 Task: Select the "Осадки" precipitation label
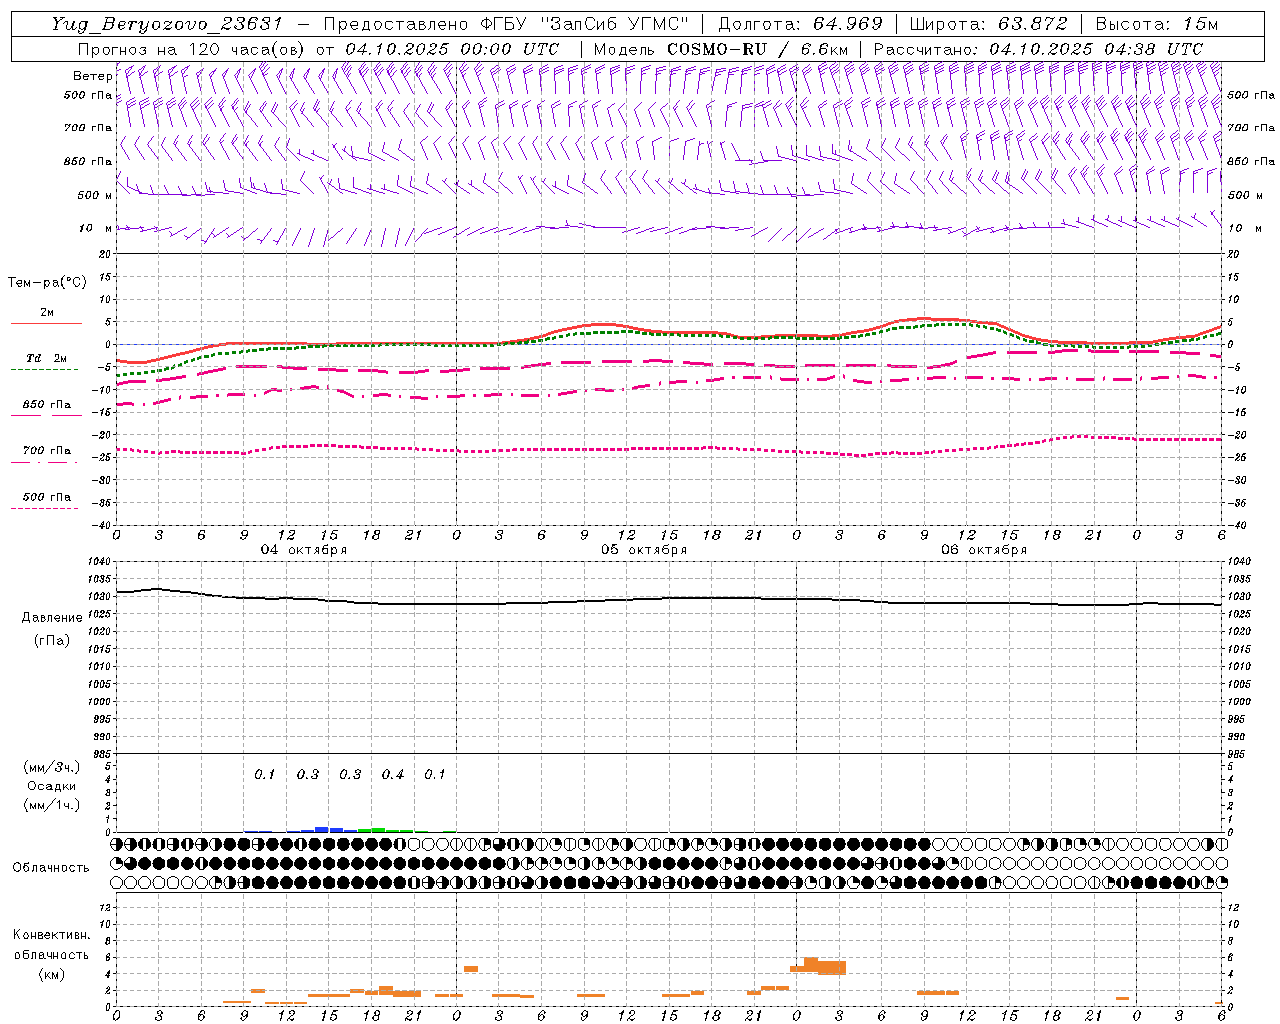52,786
